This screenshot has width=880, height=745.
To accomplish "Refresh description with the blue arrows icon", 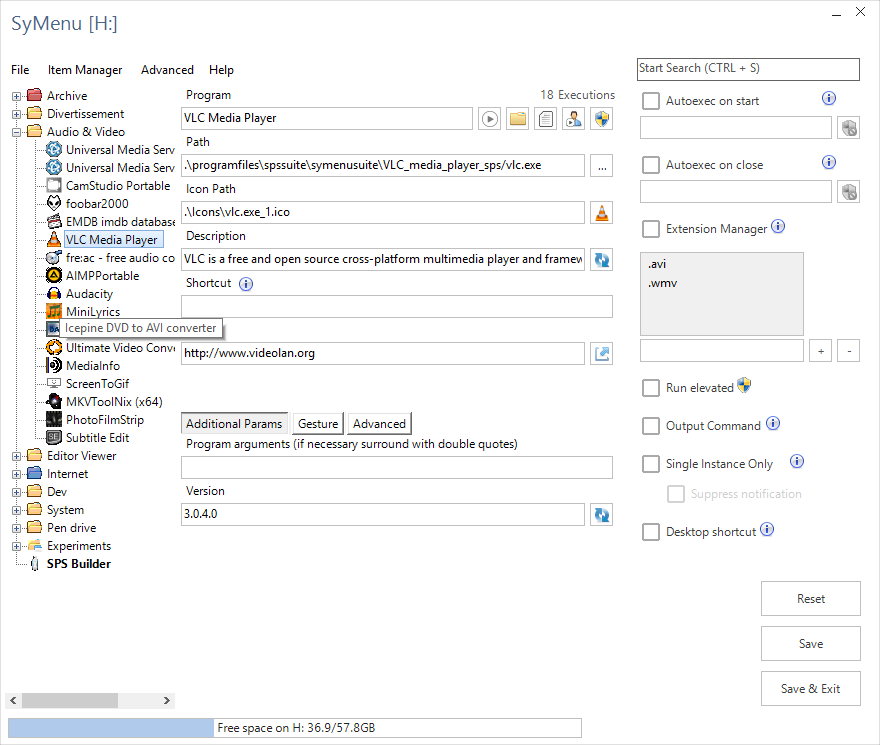I will point(602,259).
